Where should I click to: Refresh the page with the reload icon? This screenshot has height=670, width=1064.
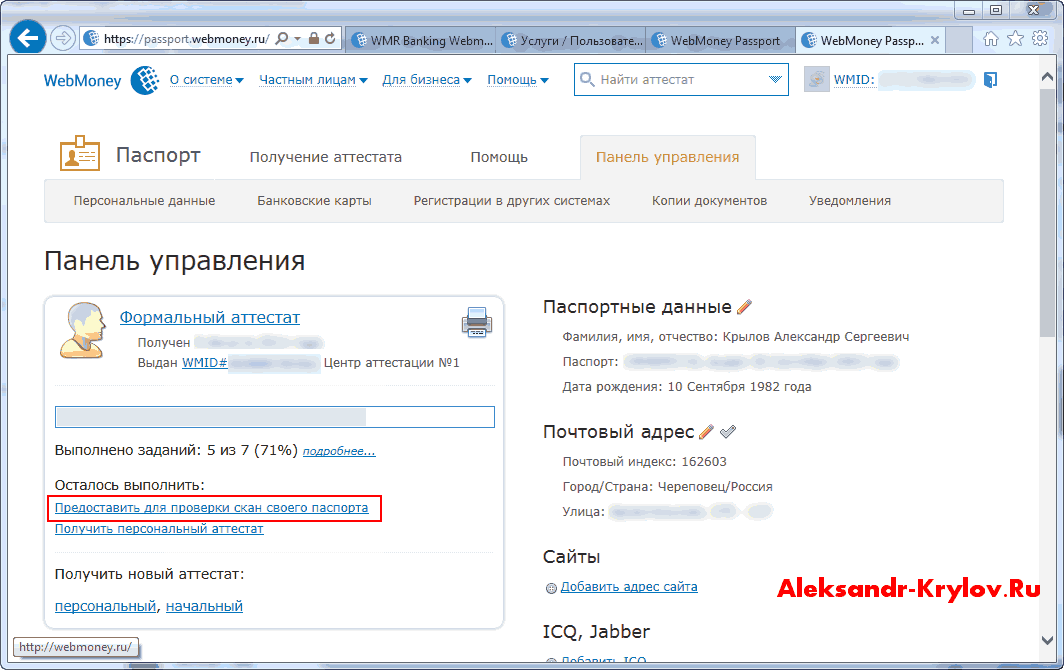tap(330, 39)
